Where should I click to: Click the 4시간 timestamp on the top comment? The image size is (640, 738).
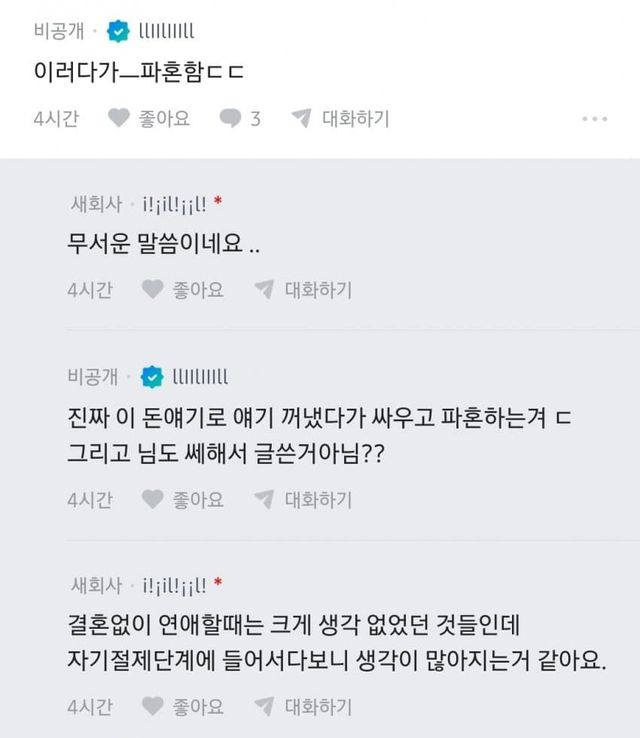[x=55, y=119]
